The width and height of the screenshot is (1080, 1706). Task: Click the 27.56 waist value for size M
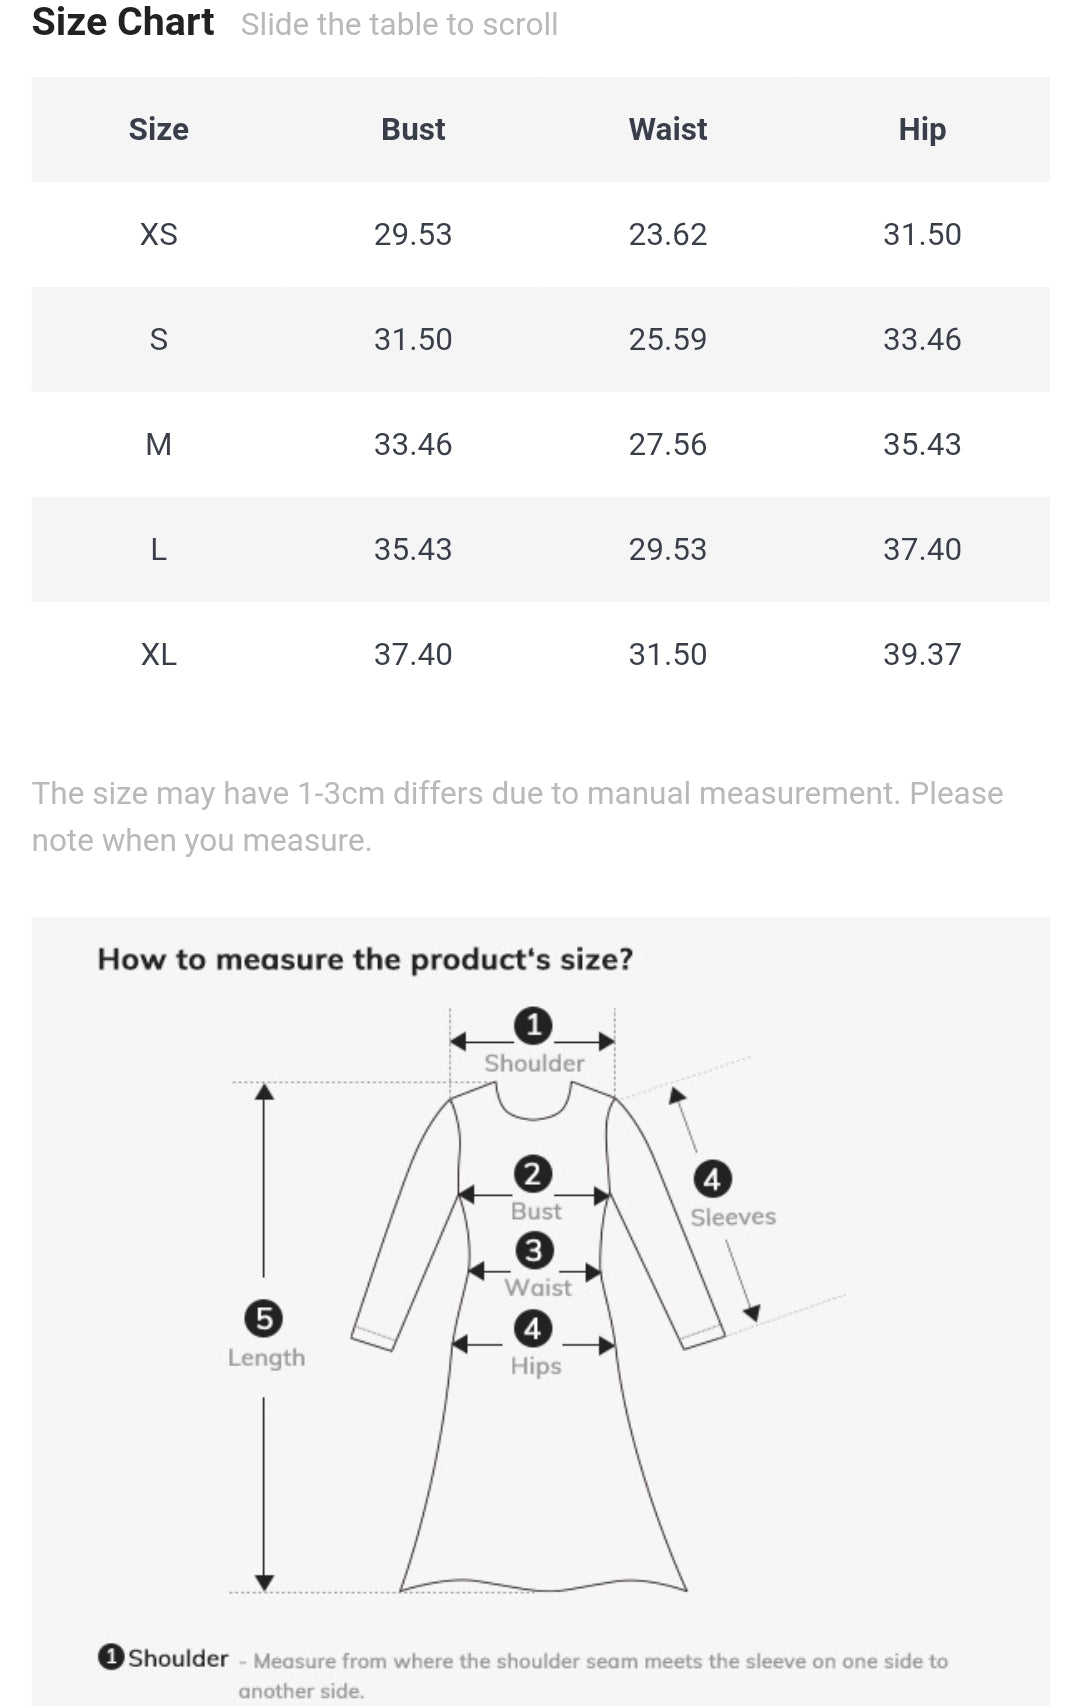[x=668, y=444]
